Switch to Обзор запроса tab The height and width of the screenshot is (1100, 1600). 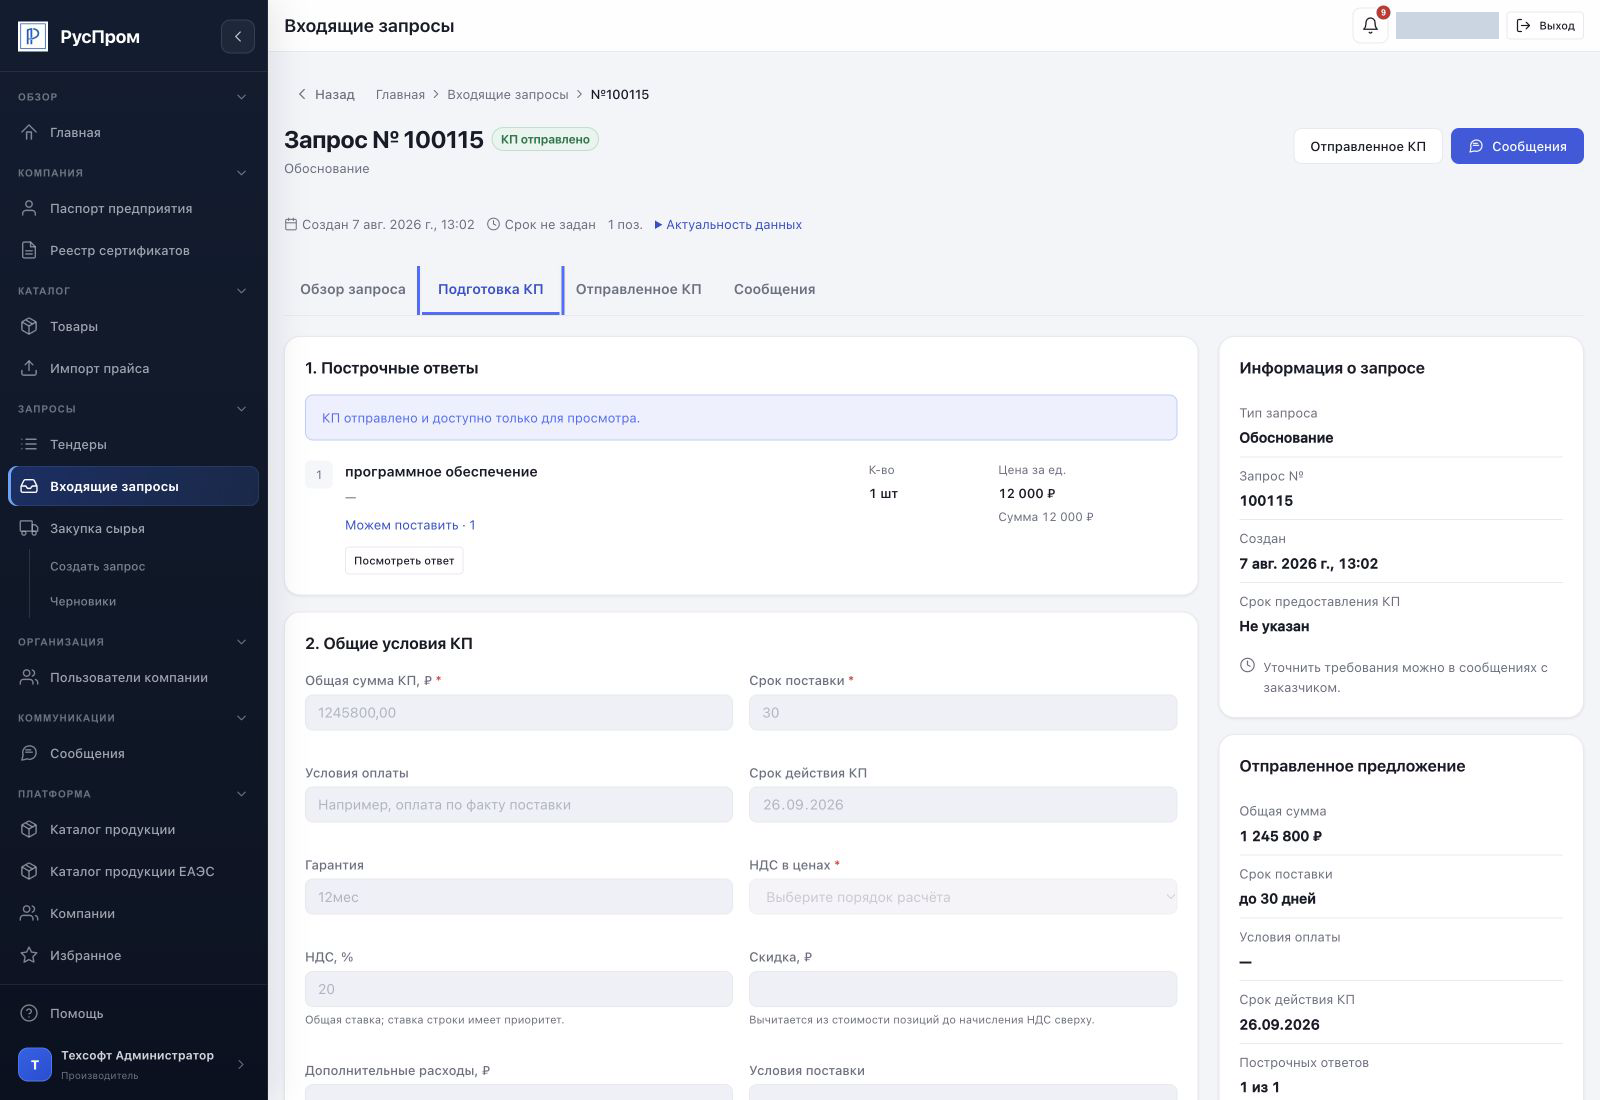click(x=353, y=289)
